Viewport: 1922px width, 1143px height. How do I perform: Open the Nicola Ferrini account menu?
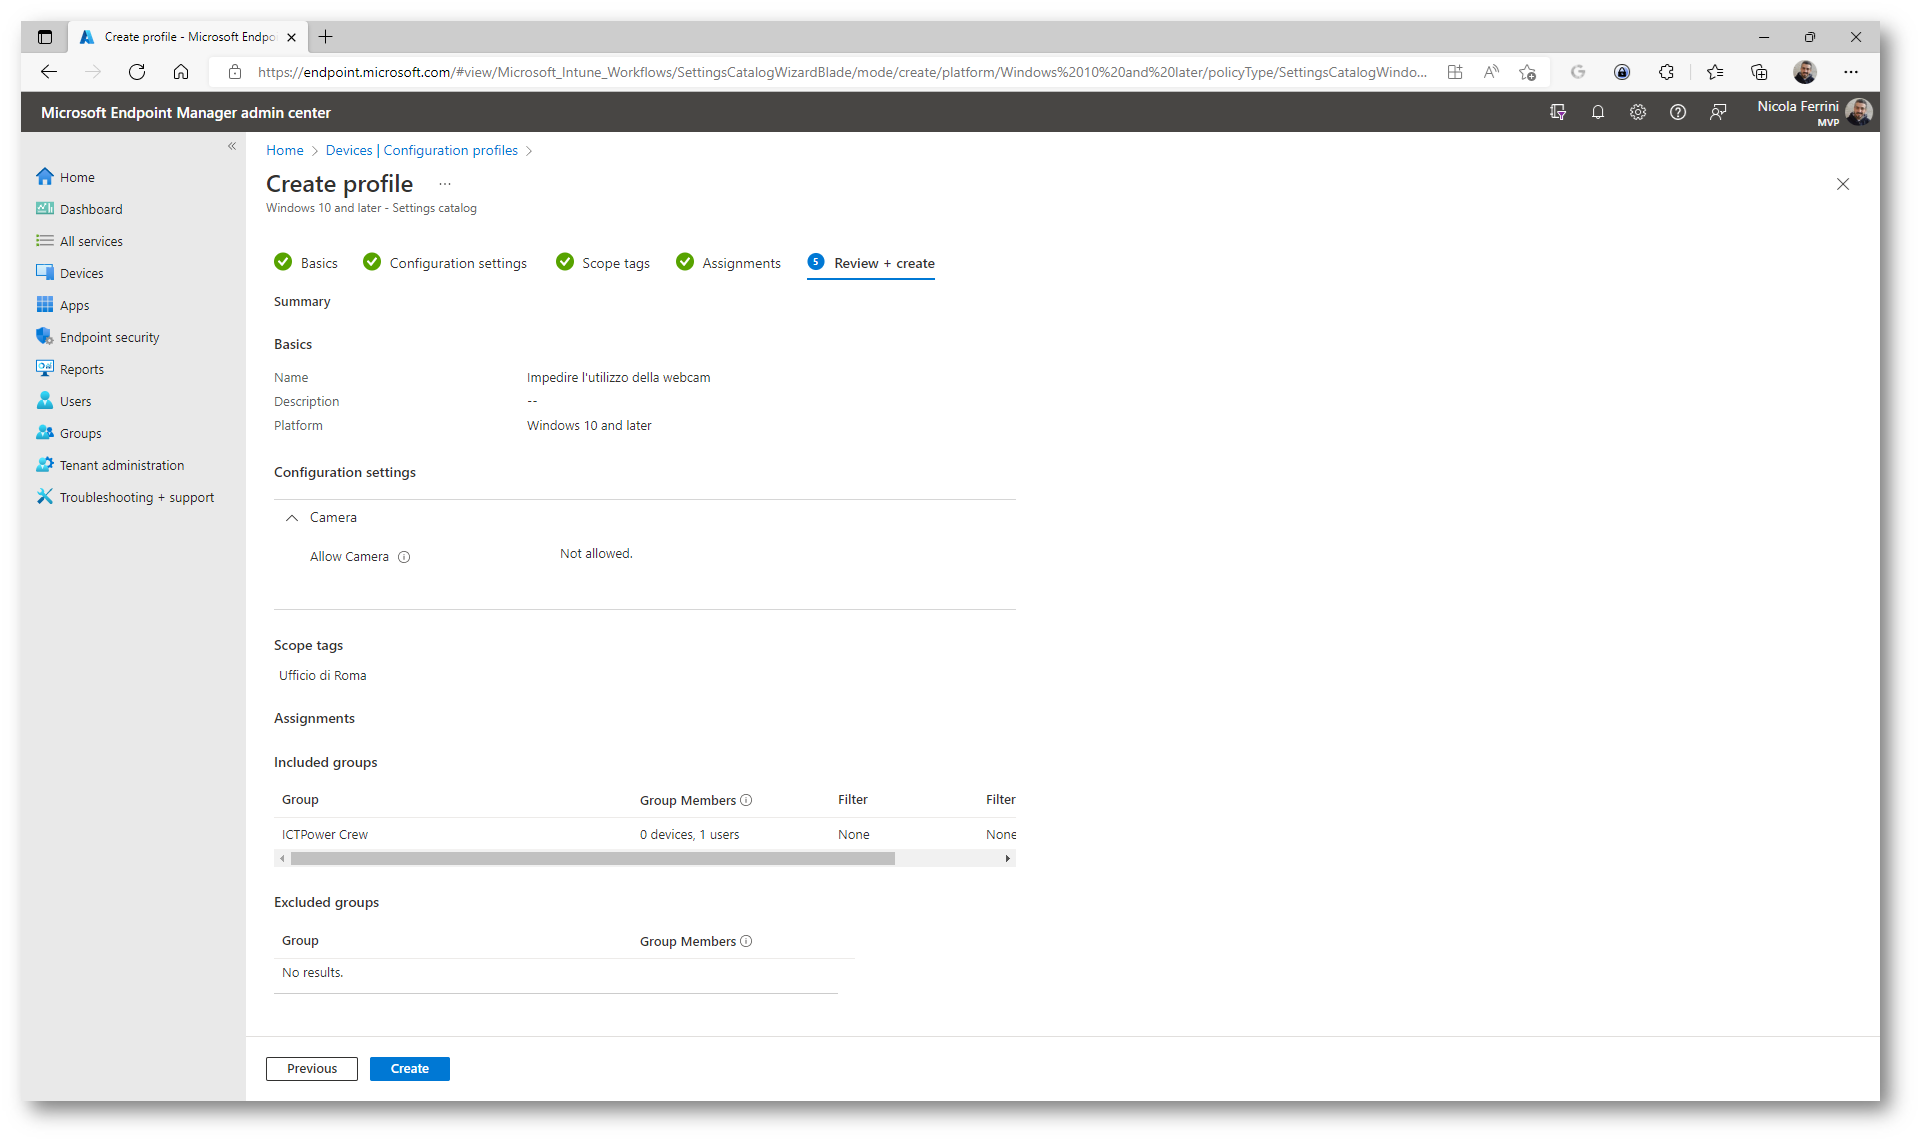1814,112
